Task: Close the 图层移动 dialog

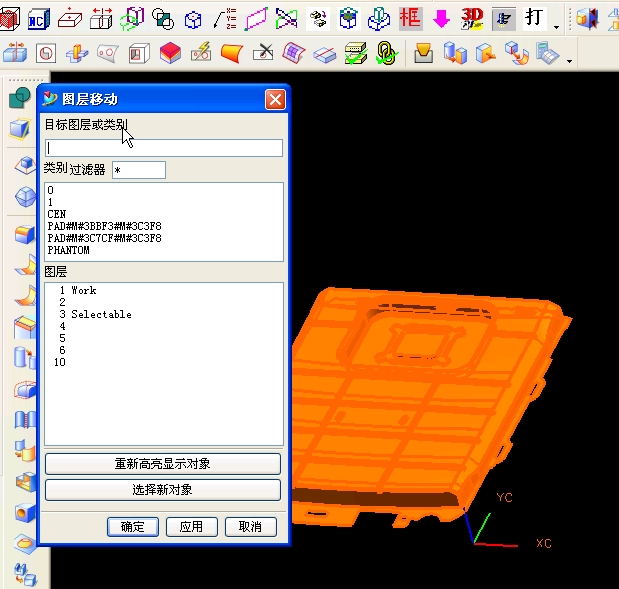Action: tap(275, 99)
